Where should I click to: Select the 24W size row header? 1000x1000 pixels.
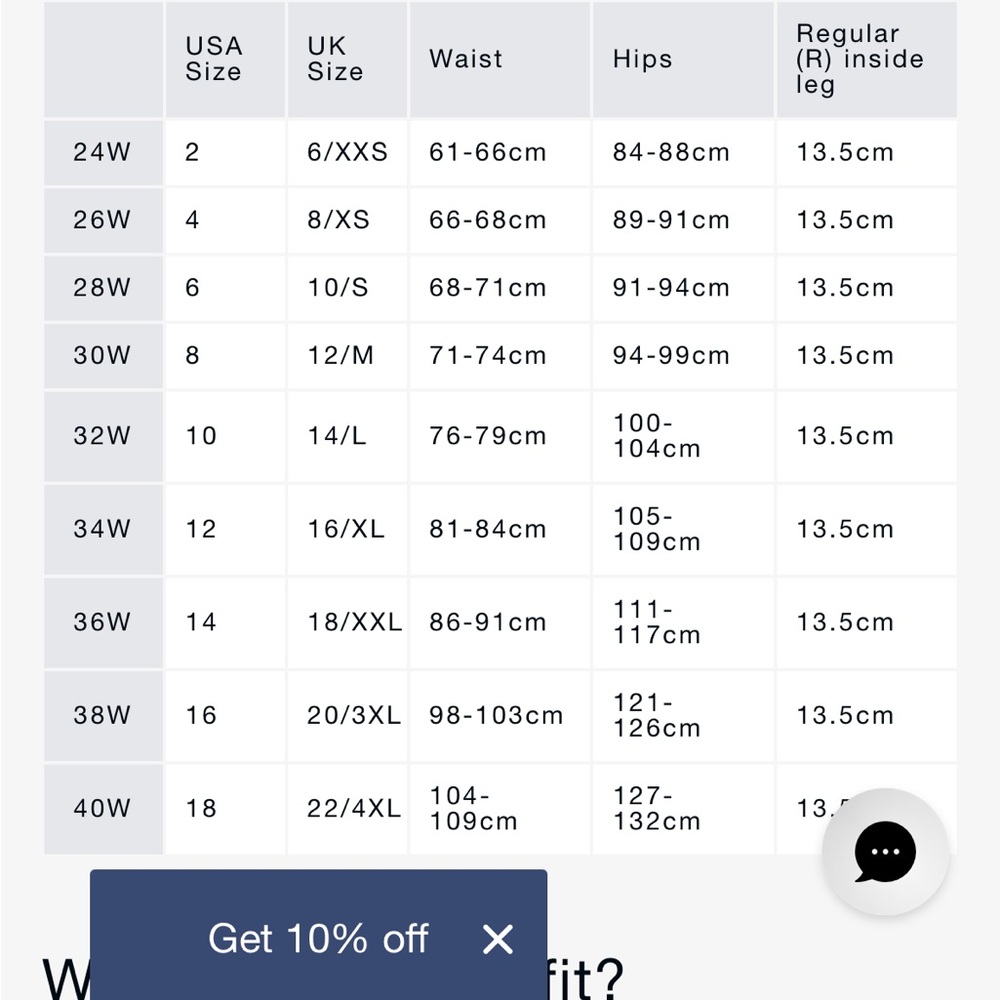(x=103, y=152)
